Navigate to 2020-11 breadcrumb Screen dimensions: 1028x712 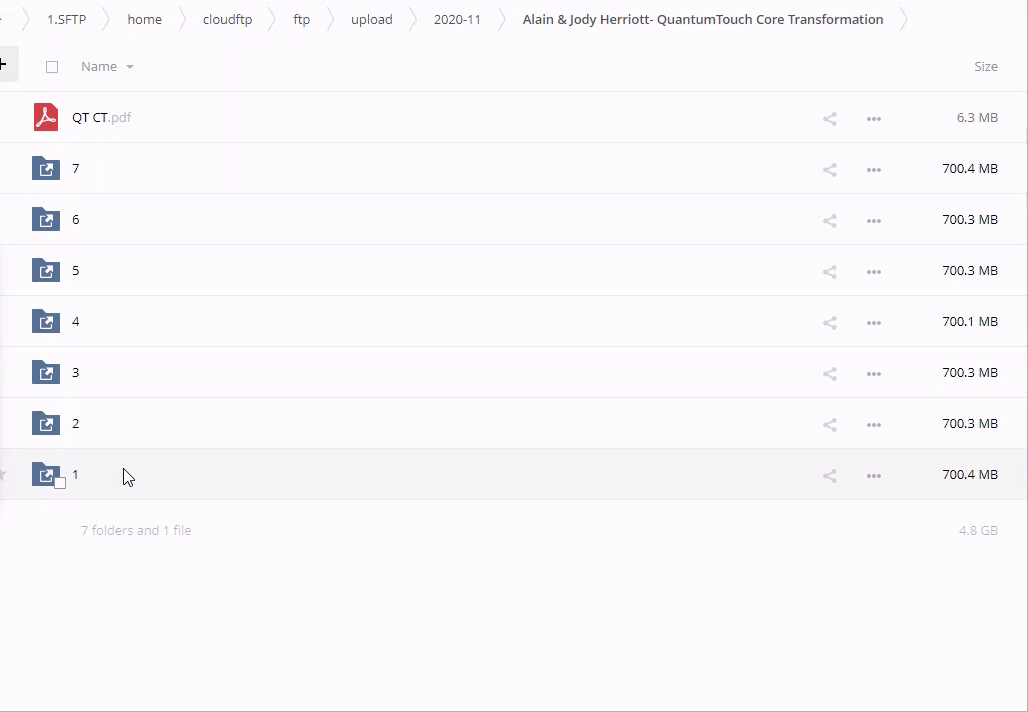(x=457, y=20)
